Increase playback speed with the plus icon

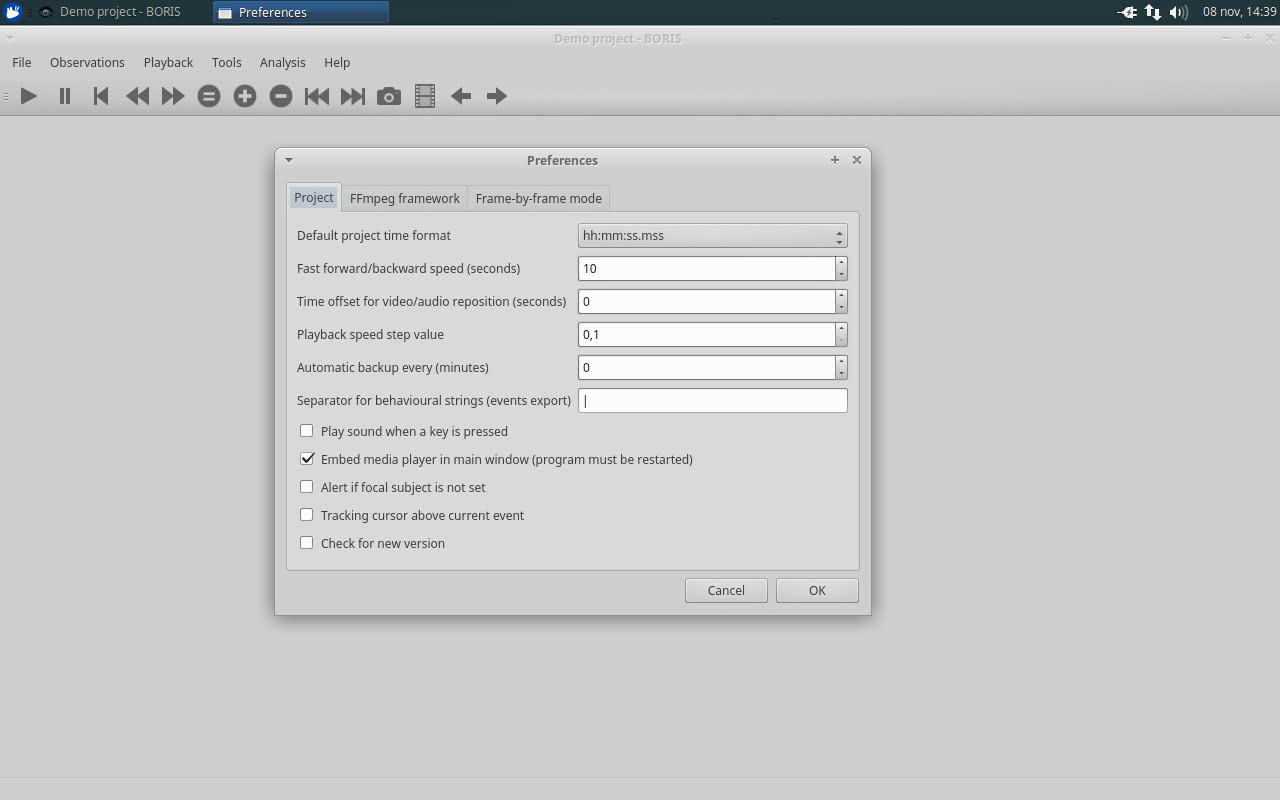click(245, 96)
